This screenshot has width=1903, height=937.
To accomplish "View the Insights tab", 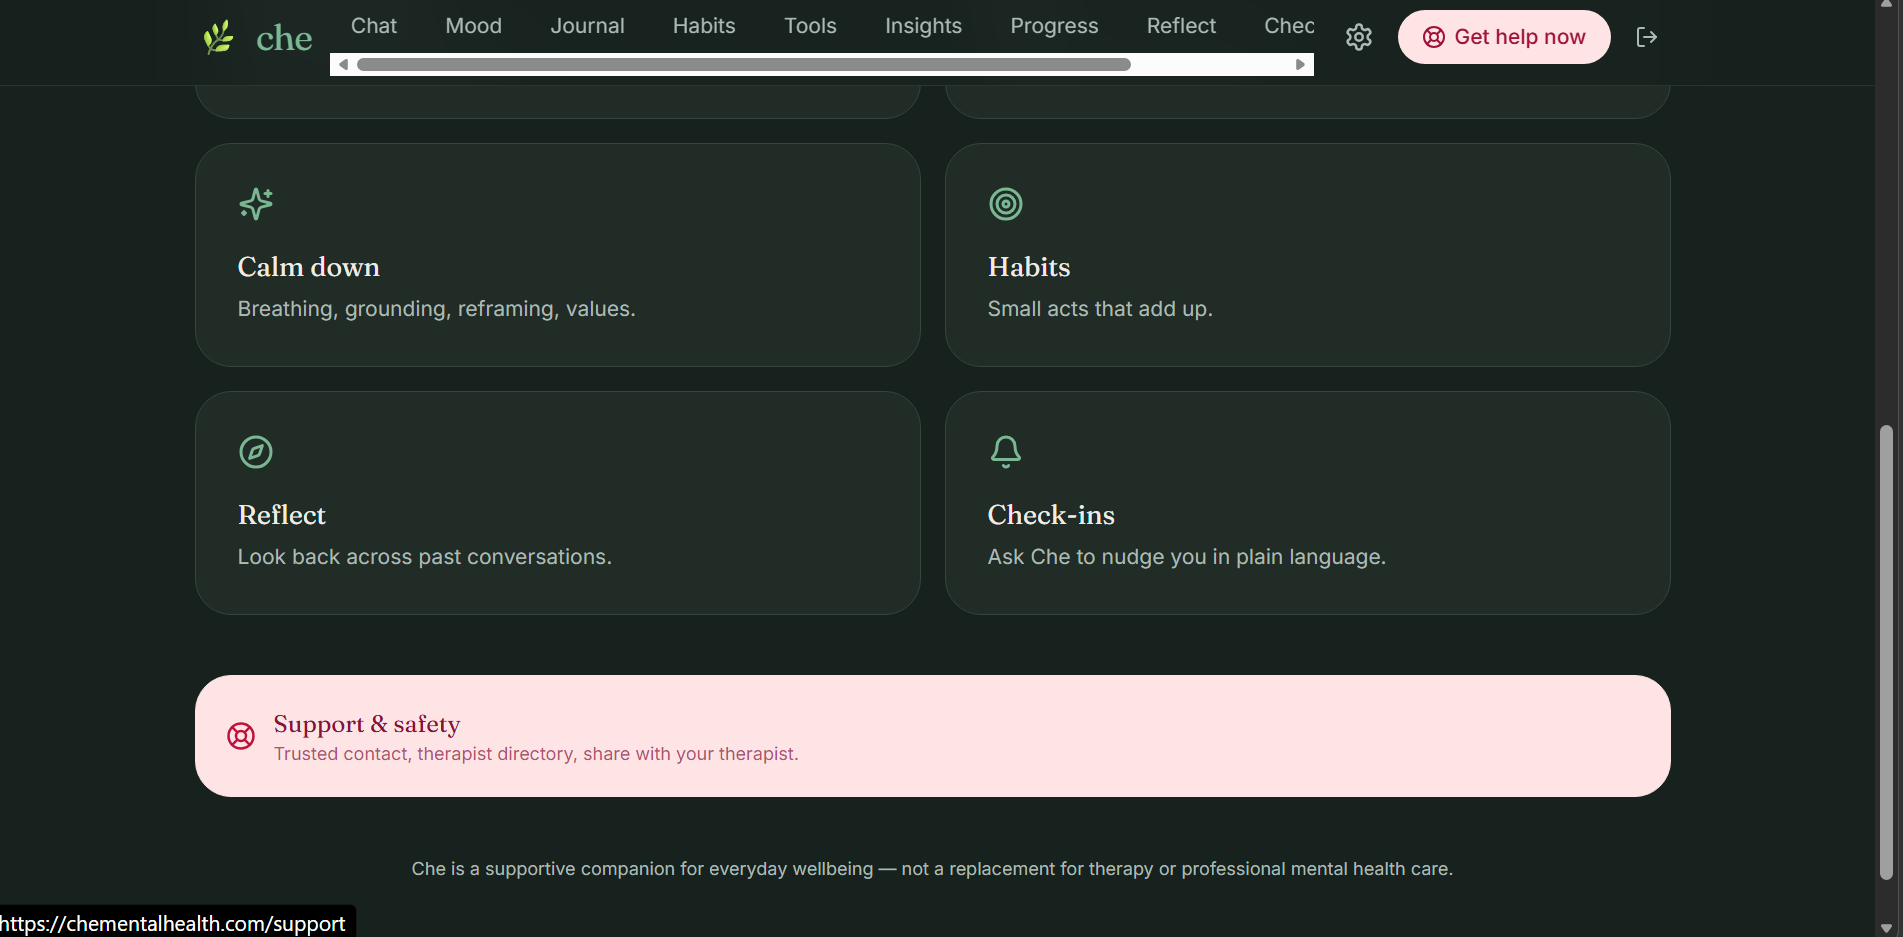I will [923, 26].
